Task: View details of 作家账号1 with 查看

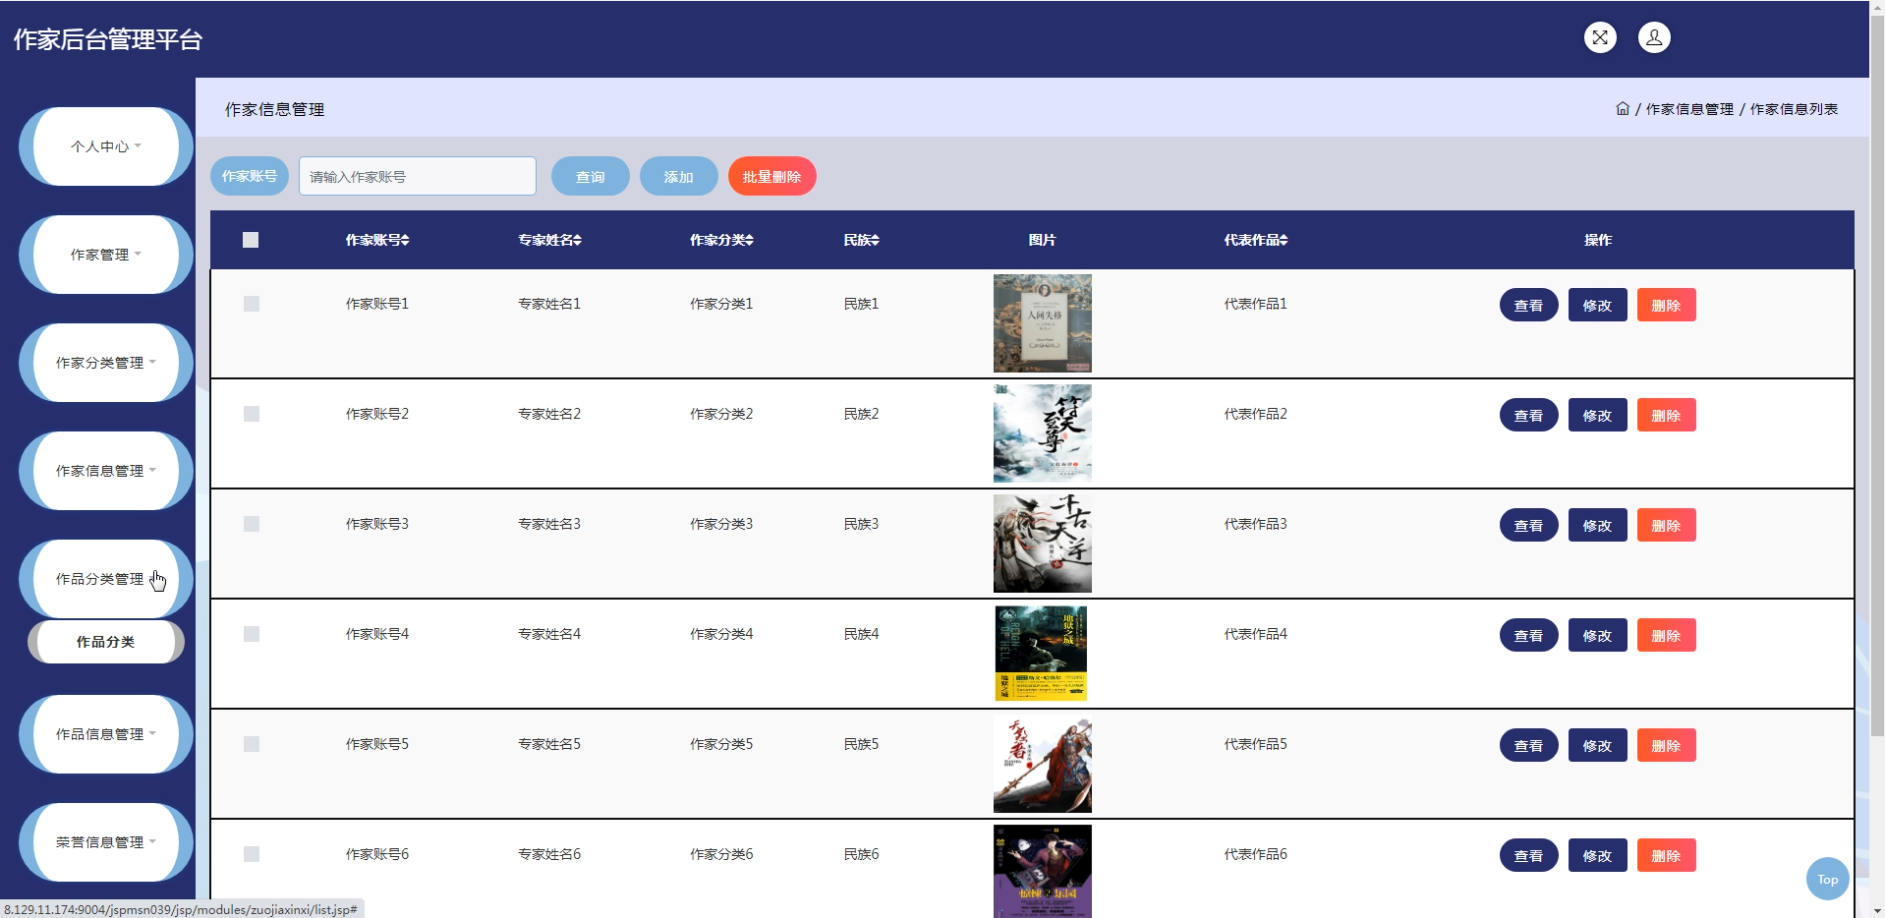Action: tap(1529, 305)
